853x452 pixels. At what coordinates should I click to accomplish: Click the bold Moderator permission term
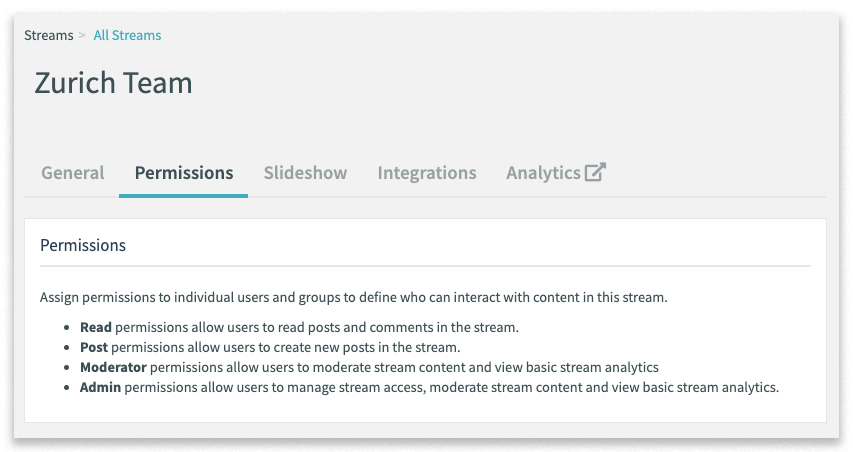tap(113, 368)
